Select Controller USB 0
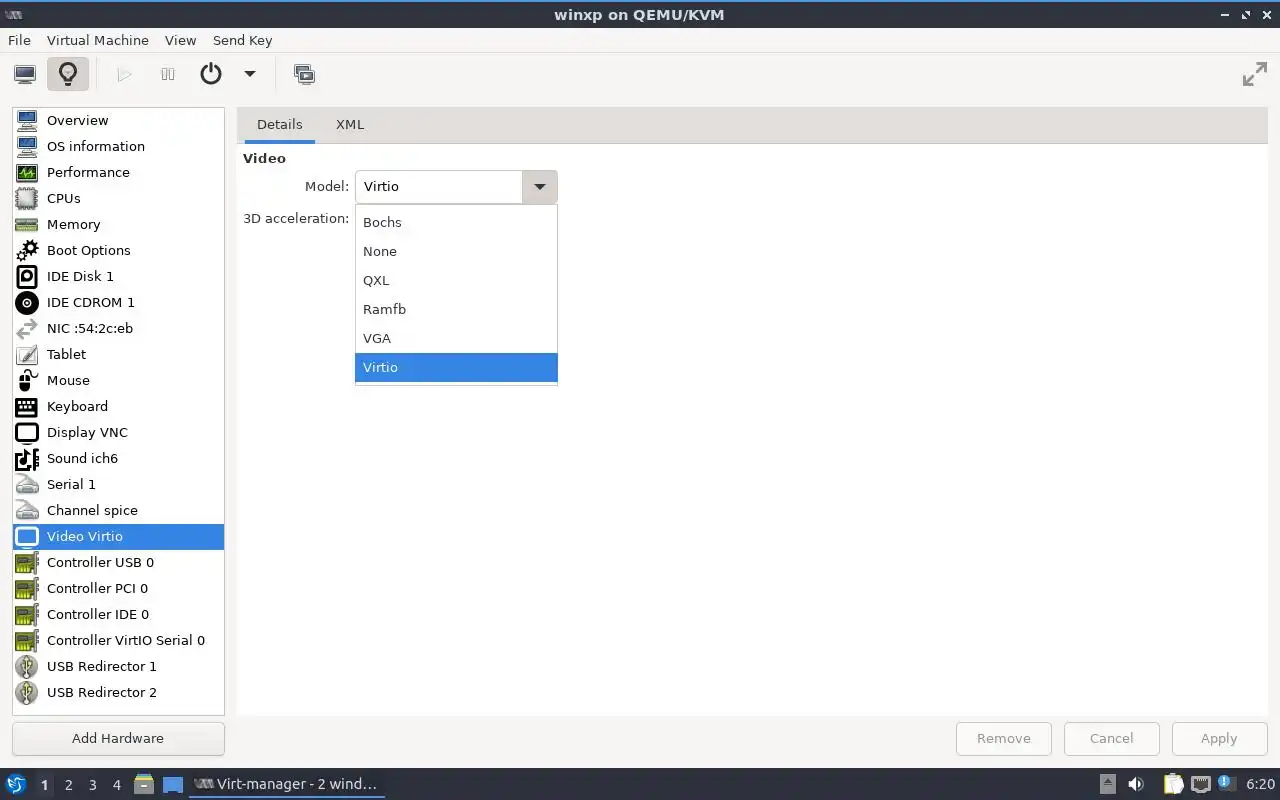The height and width of the screenshot is (800, 1280). [118, 562]
